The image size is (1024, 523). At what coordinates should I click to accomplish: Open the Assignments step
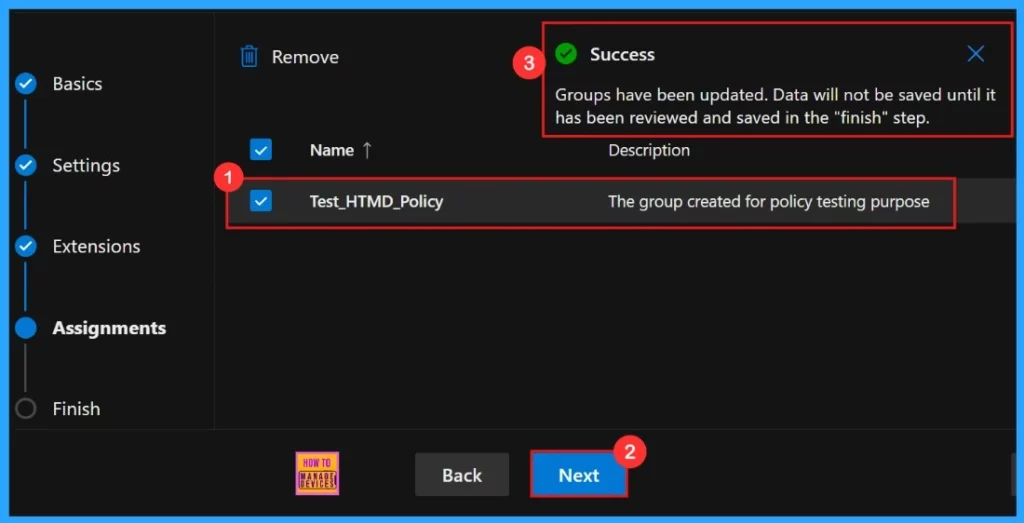[x=109, y=328]
